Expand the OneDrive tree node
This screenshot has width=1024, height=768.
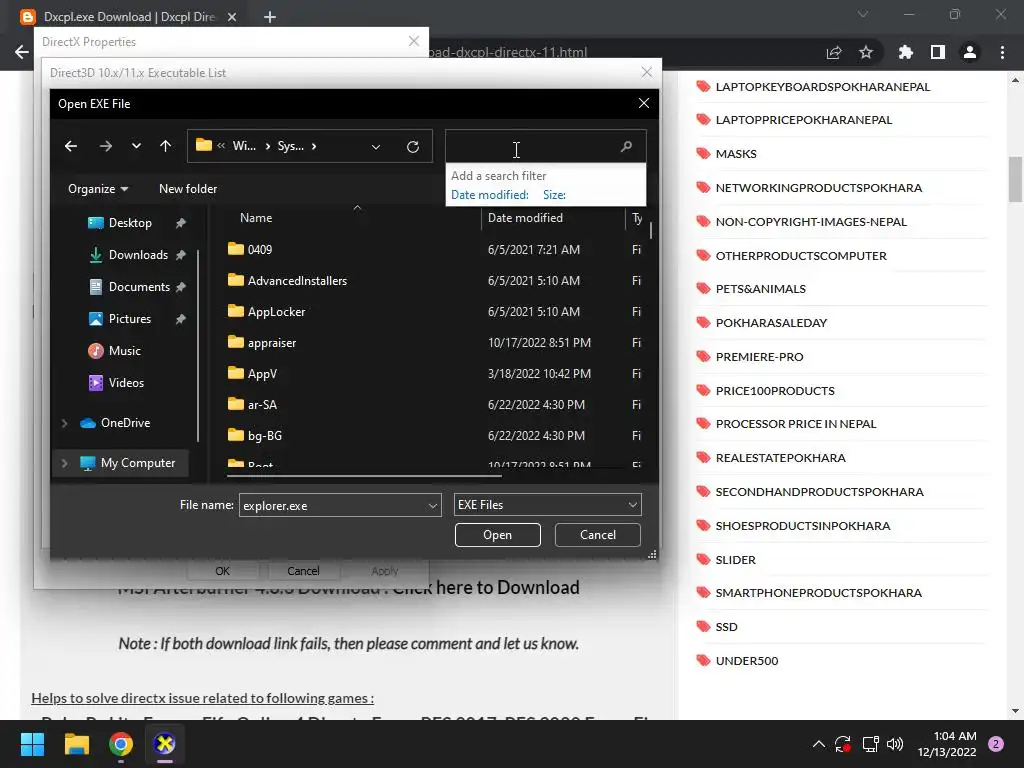click(x=64, y=423)
